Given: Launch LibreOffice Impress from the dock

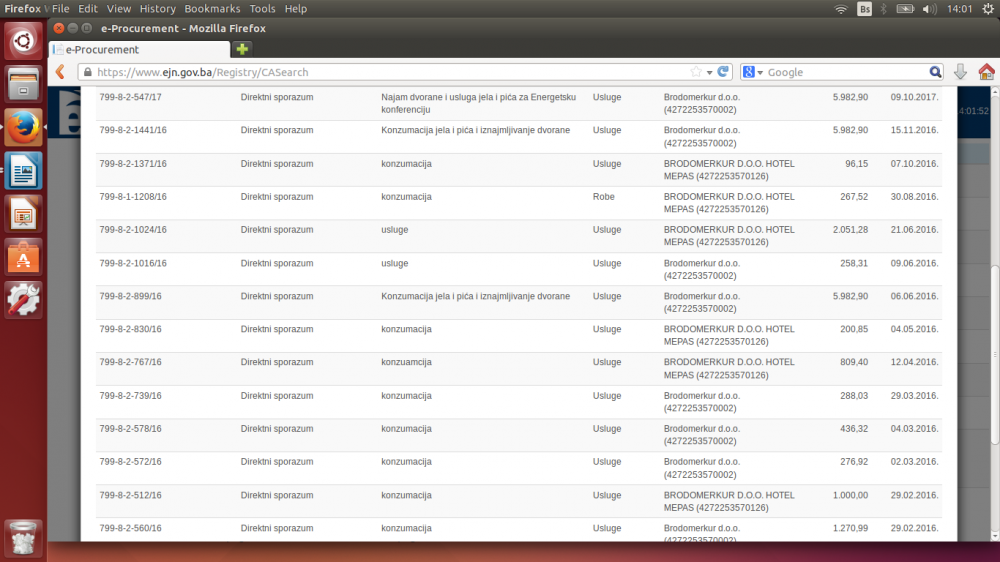Looking at the screenshot, I should (23, 214).
